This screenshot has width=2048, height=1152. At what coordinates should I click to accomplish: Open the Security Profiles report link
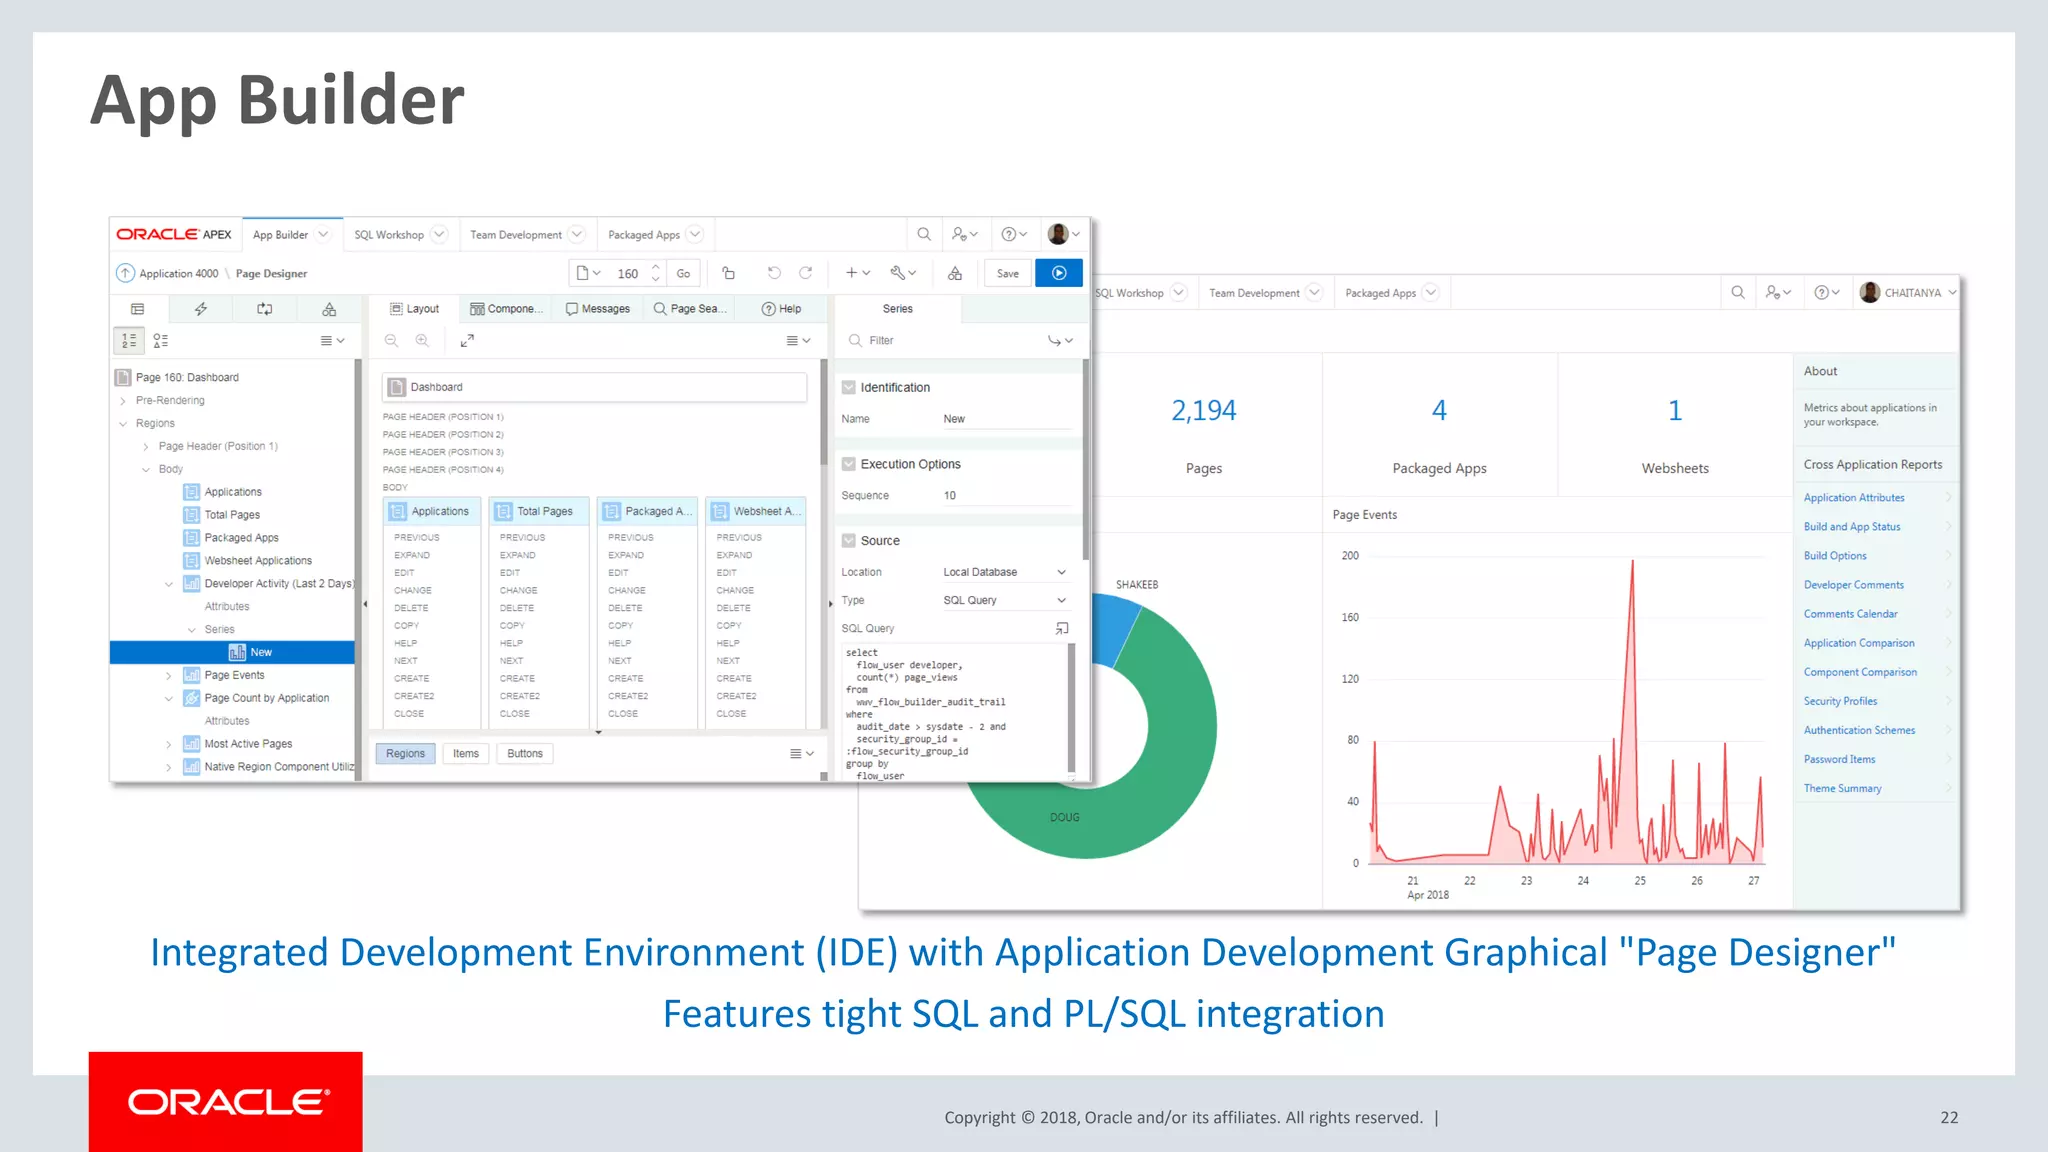[x=1840, y=702]
